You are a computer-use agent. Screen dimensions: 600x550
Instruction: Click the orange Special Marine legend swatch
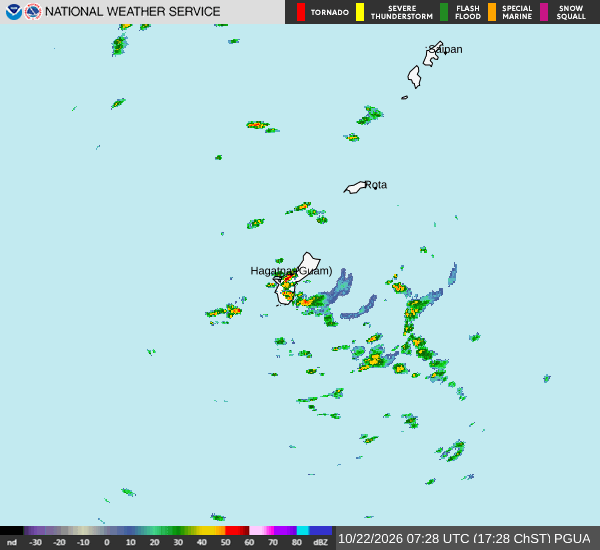(x=492, y=12)
